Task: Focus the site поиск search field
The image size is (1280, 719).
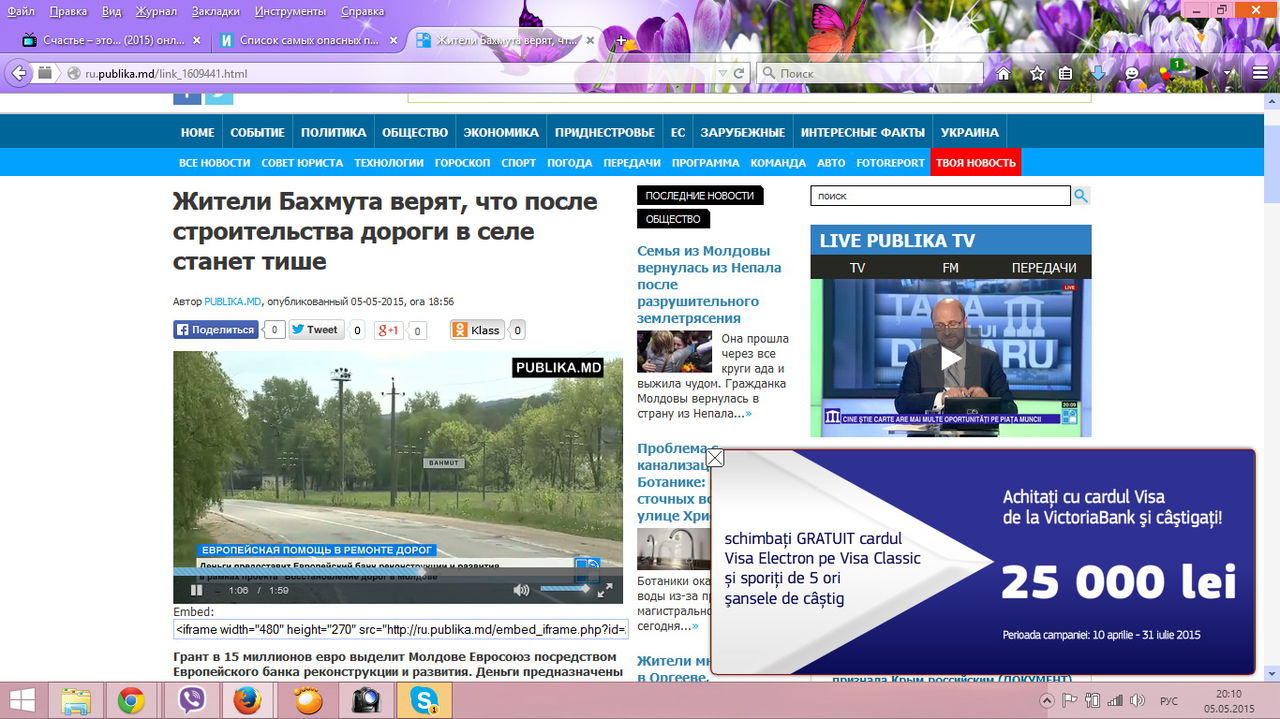Action: [940, 196]
